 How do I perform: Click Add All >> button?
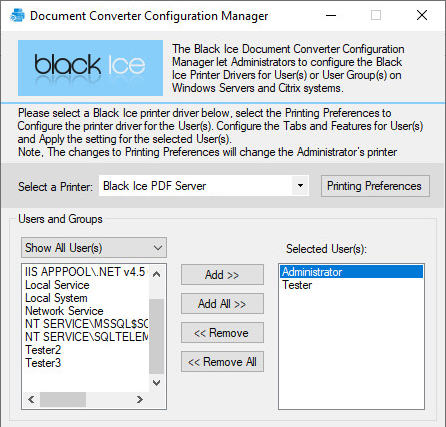(222, 304)
